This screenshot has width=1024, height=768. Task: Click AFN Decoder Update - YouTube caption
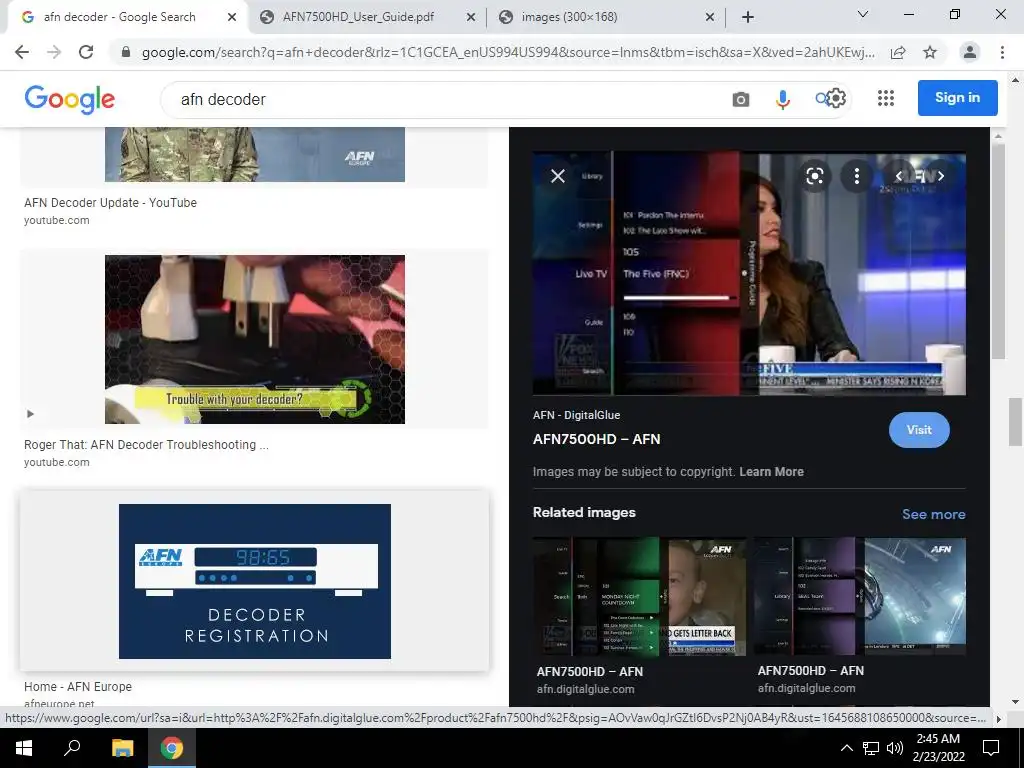pyautogui.click(x=110, y=202)
